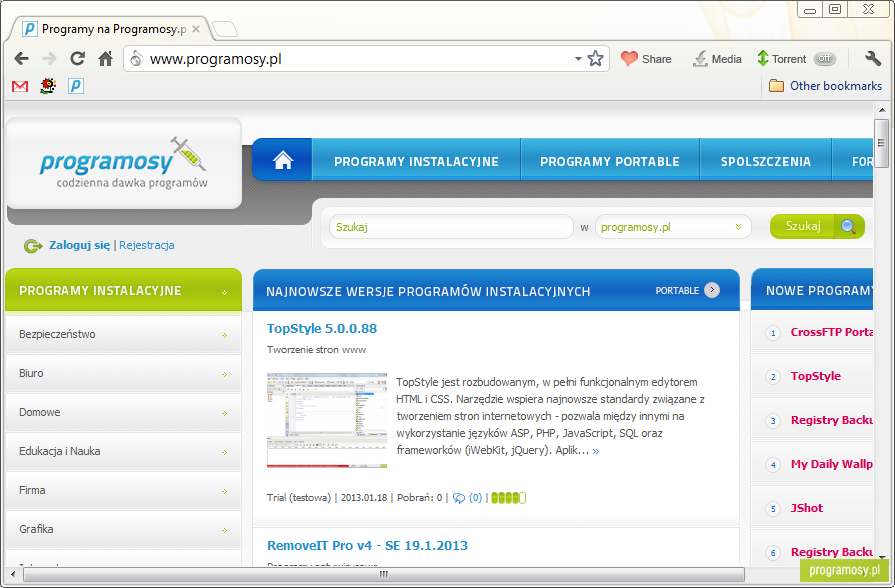
Task: Close the Programy na Programosy tab
Action: pos(196,29)
